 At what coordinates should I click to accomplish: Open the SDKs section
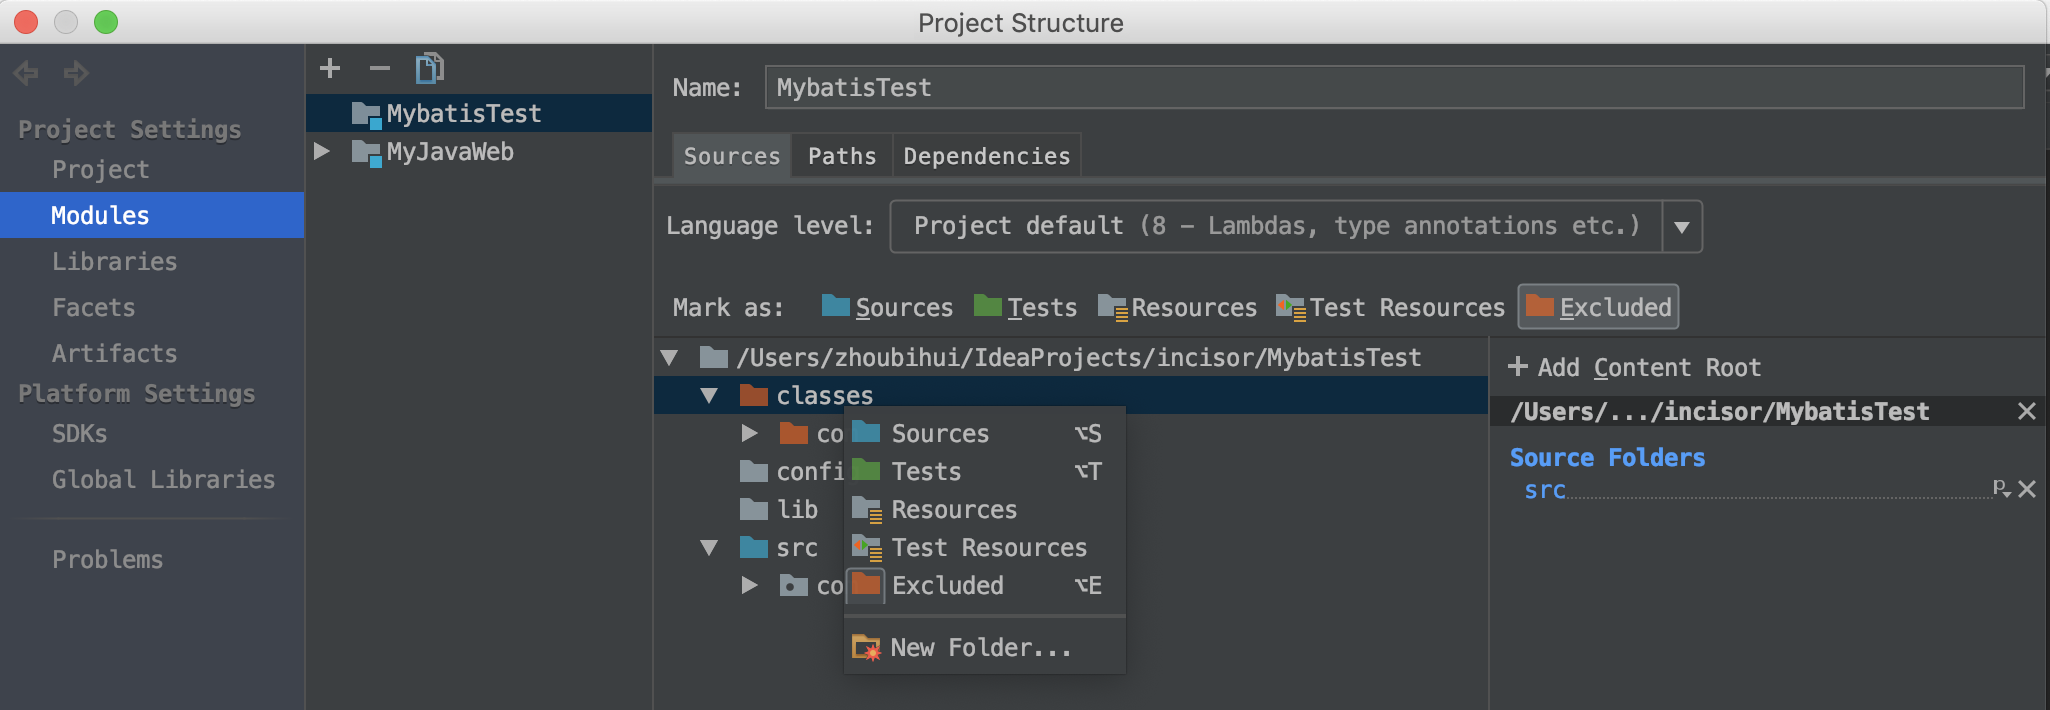[79, 434]
